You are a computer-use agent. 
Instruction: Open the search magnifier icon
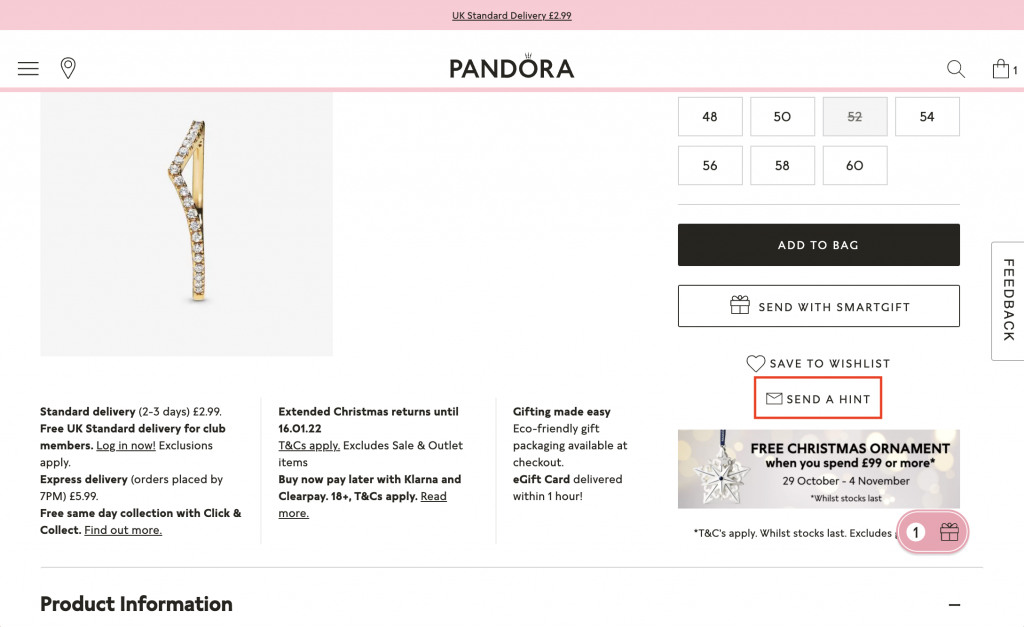955,68
